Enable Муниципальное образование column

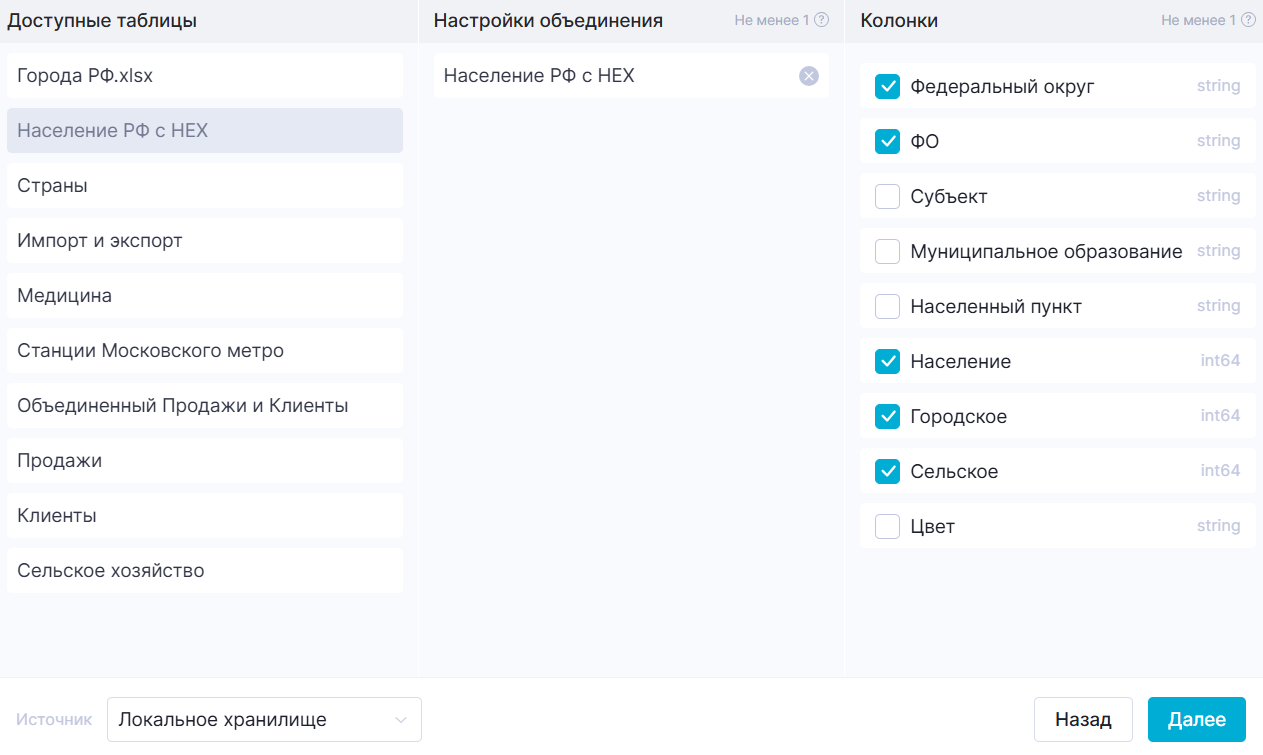[x=887, y=252]
